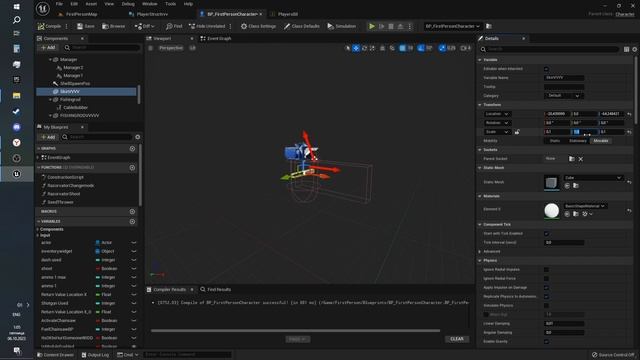Open the Content Drawer
This screenshot has width=640, height=360.
pos(56,355)
